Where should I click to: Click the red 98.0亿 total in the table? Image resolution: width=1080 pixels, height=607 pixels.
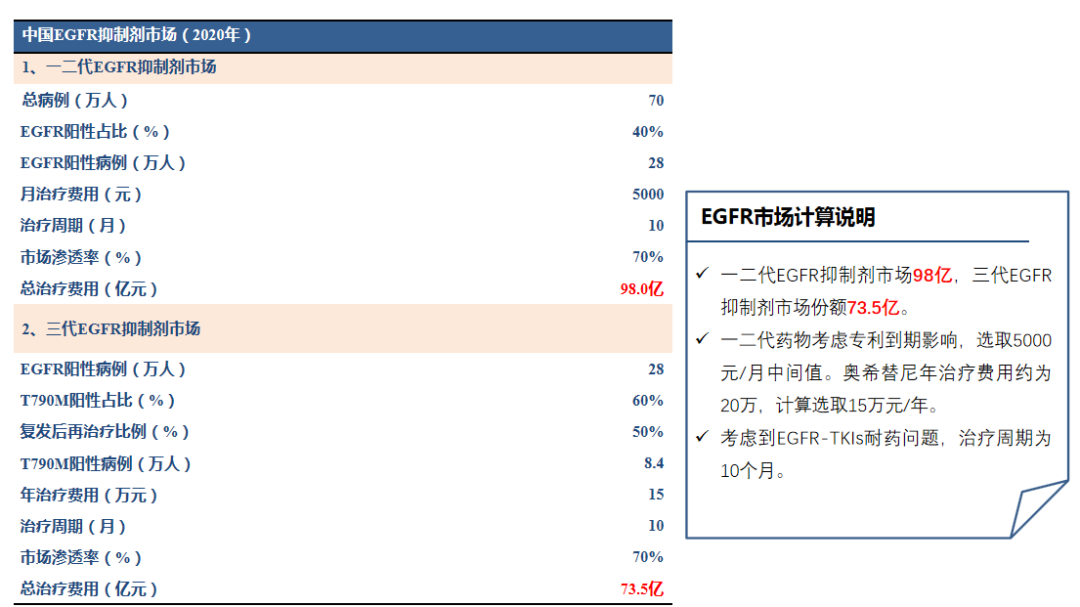click(x=641, y=289)
